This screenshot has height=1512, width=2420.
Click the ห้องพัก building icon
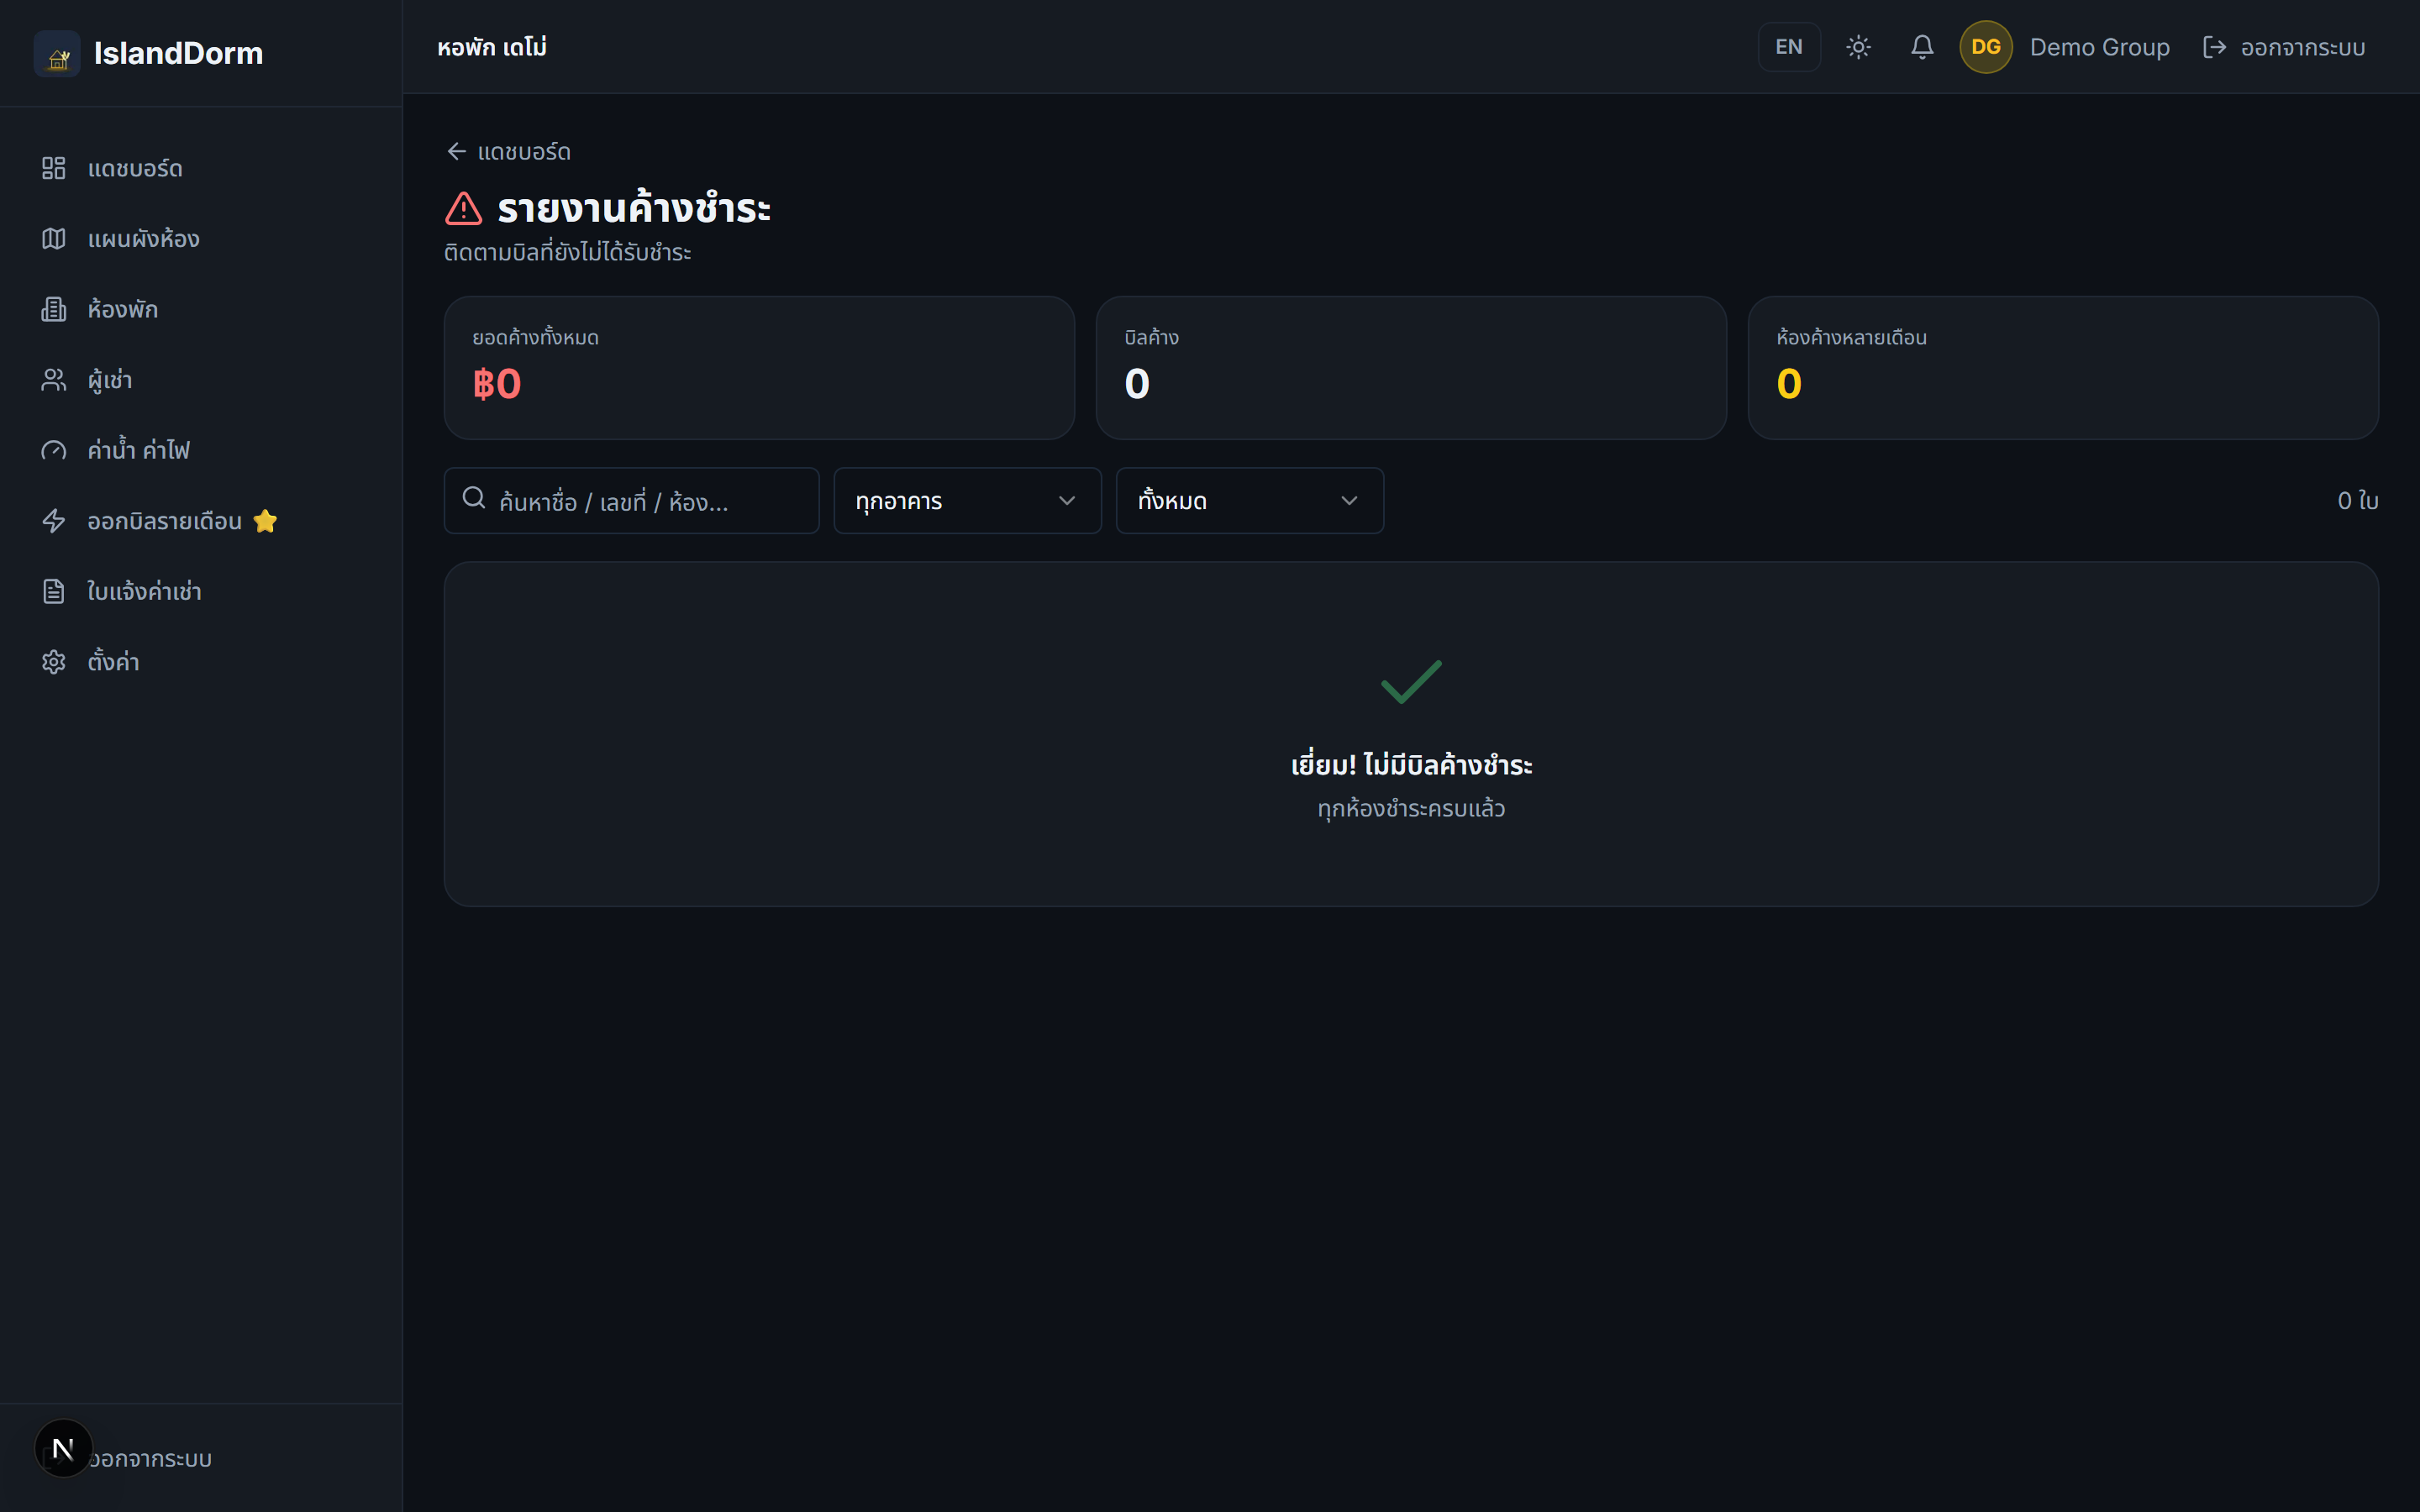pos(53,309)
